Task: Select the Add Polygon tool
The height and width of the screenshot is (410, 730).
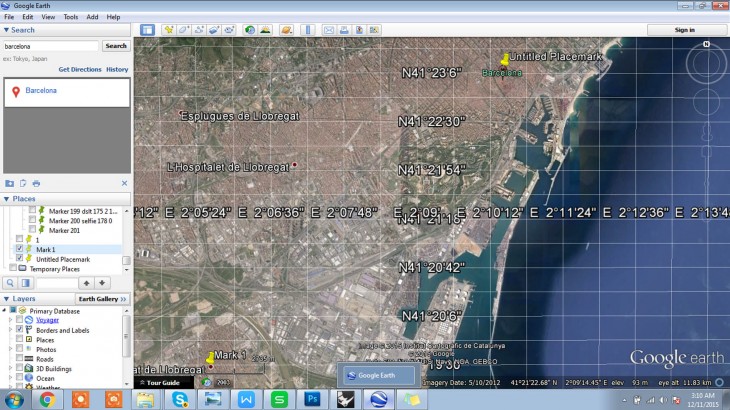Action: tap(184, 30)
